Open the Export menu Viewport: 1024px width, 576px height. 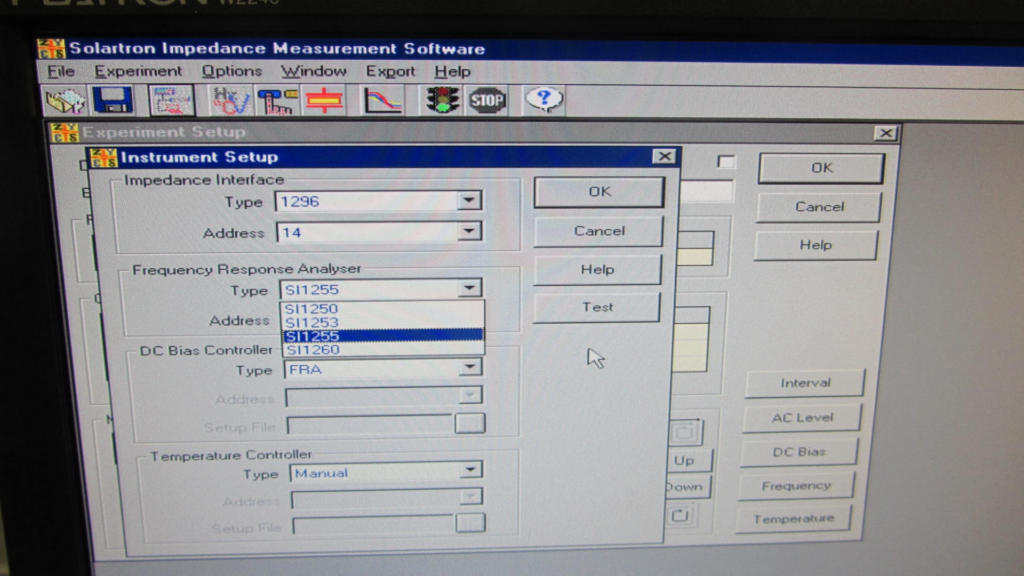390,71
